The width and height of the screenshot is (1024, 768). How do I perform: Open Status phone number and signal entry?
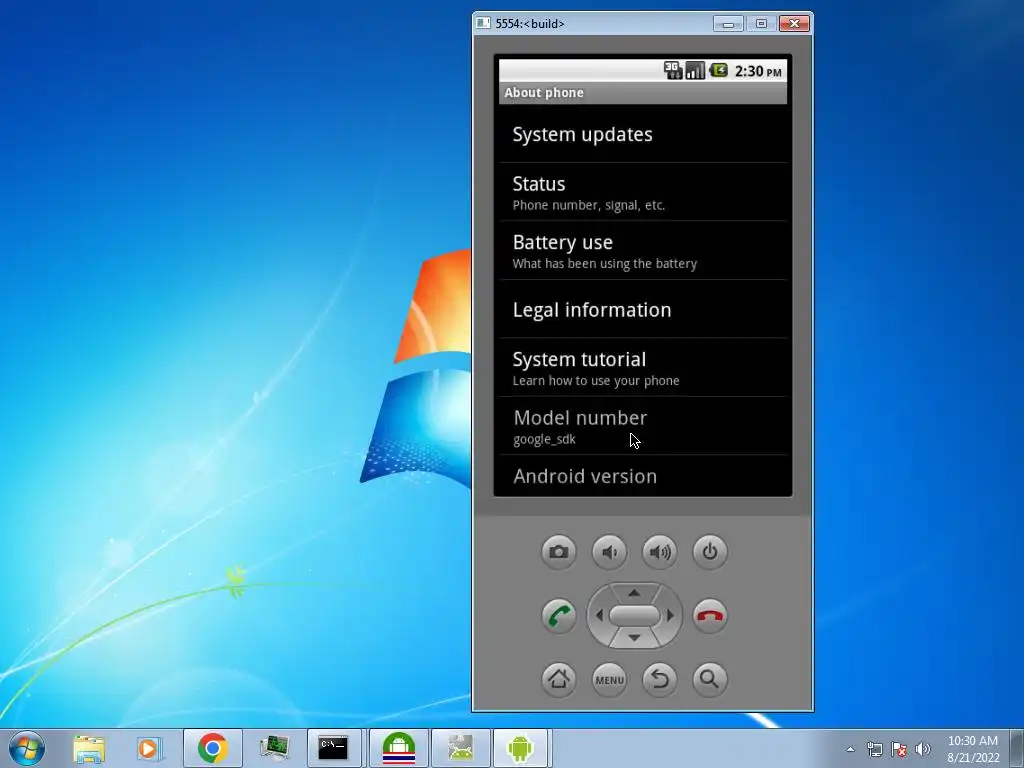click(643, 192)
